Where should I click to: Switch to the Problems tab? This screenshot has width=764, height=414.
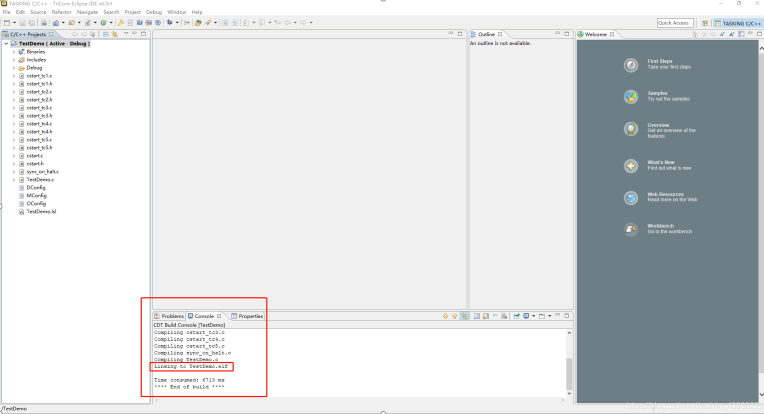[x=172, y=315]
